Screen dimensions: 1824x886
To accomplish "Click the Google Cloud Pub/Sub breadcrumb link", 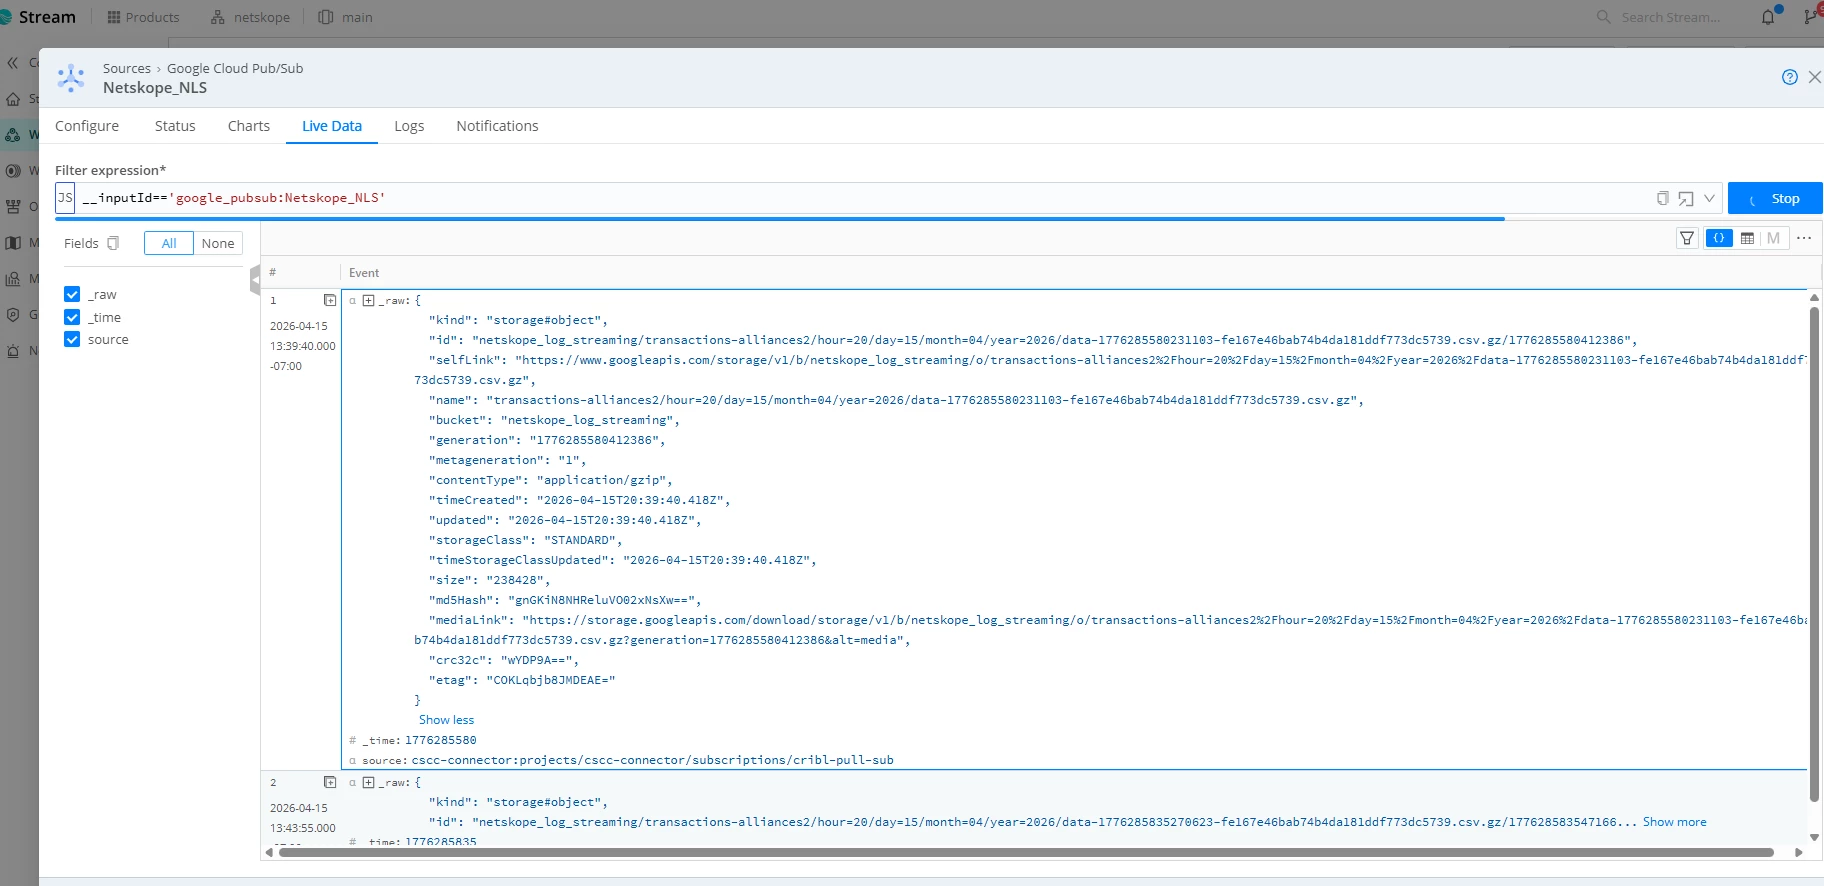I will point(235,68).
